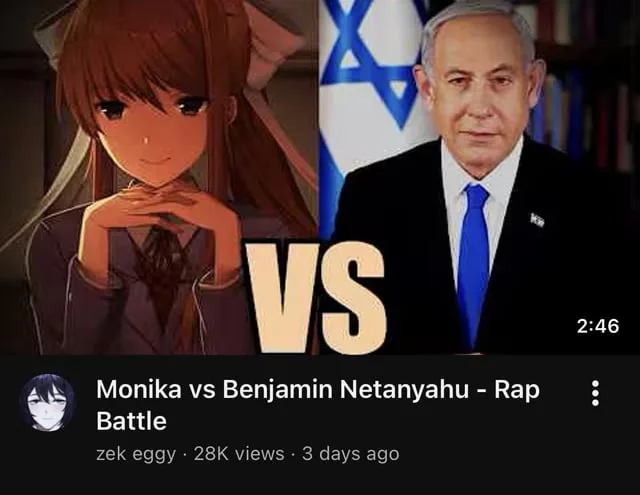Visit the zek eggy channel name
Image resolution: width=640 pixels, height=495 pixels.
[136, 454]
